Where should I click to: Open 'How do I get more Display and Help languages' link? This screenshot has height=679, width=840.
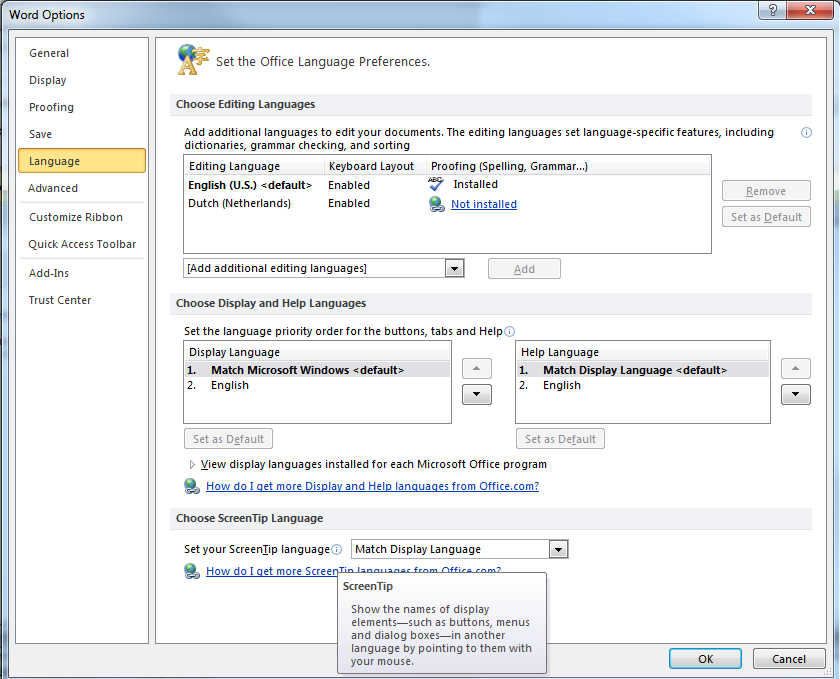[372, 487]
